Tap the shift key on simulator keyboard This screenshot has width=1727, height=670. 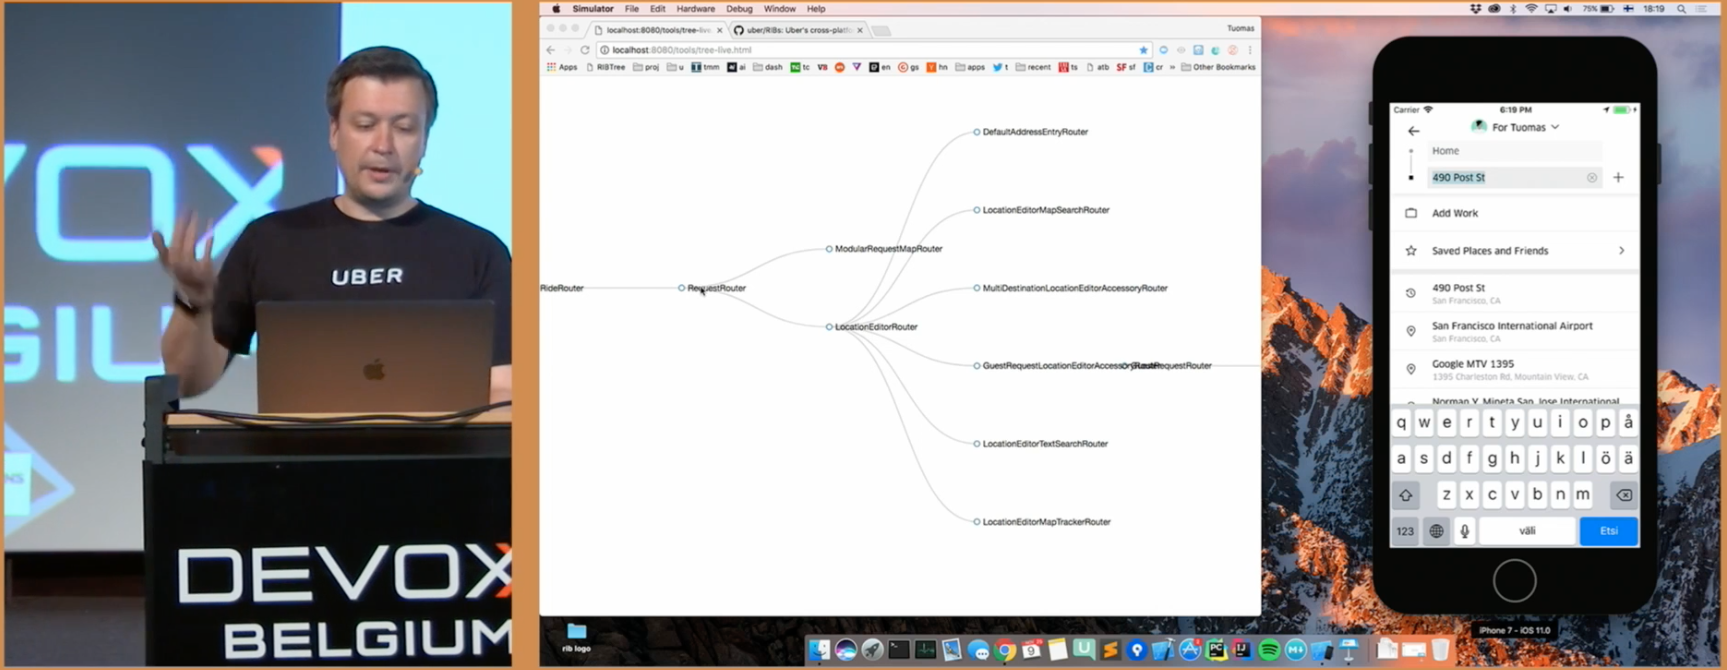coord(1405,495)
